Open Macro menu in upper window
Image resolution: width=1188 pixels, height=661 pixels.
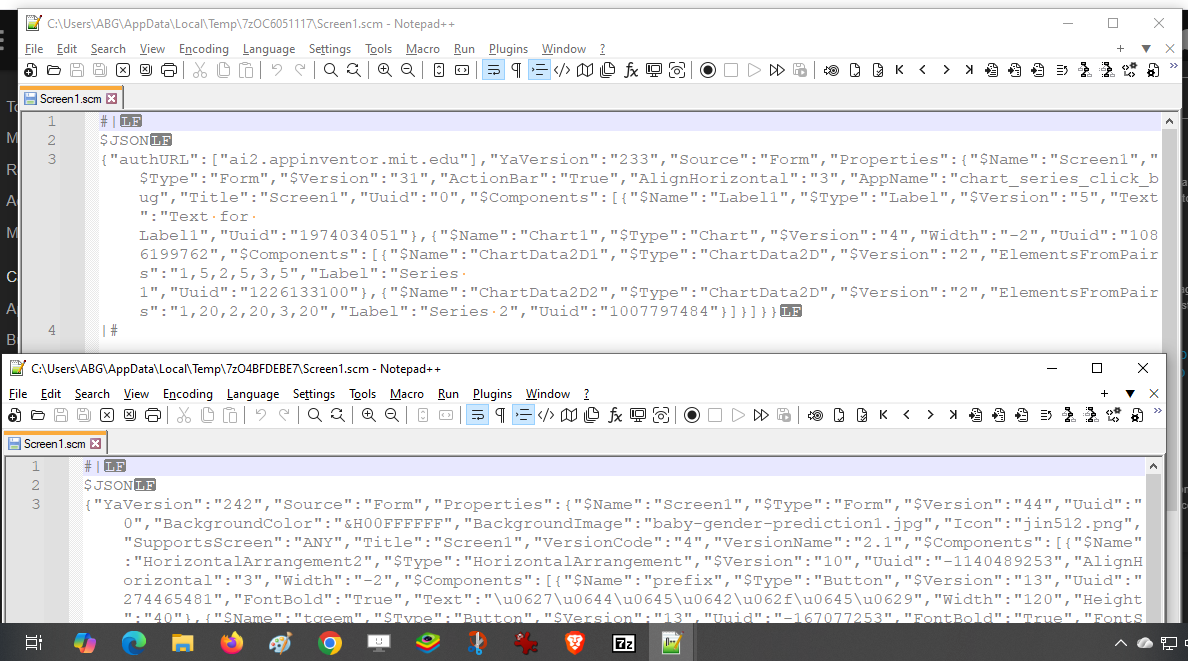pos(423,49)
